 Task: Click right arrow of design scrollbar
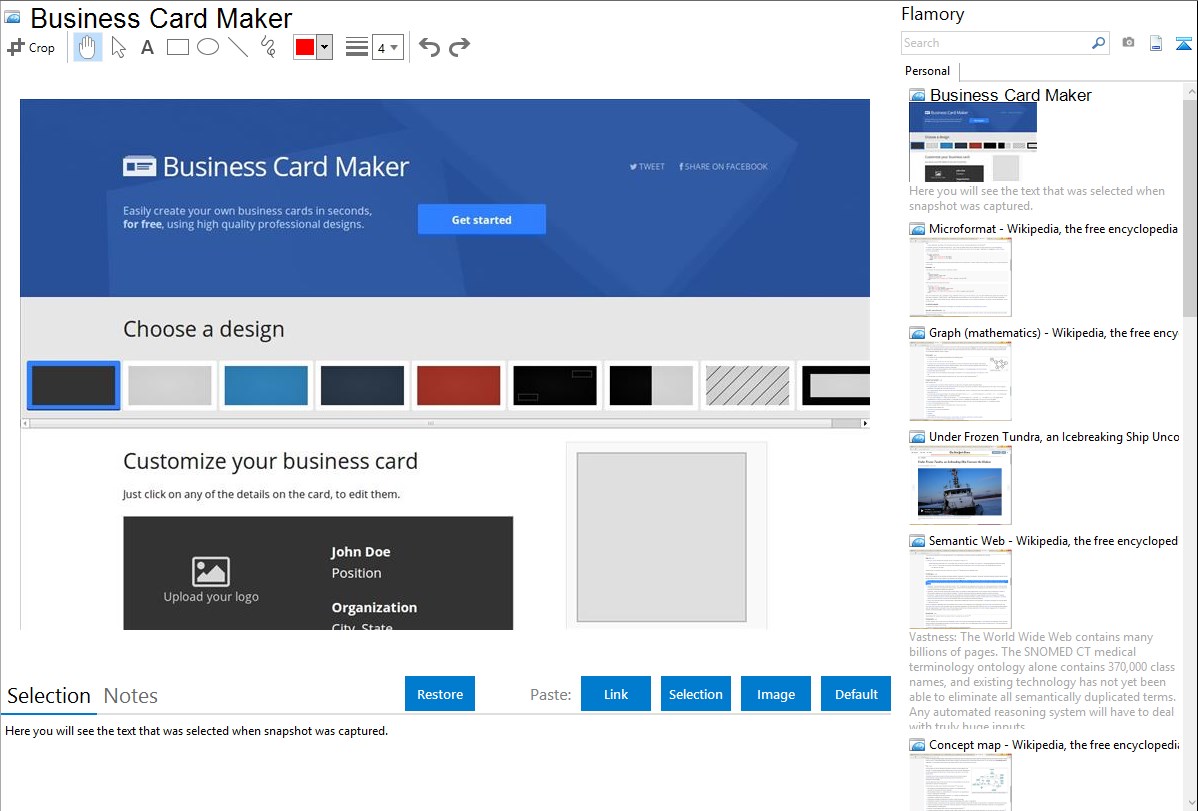[865, 423]
